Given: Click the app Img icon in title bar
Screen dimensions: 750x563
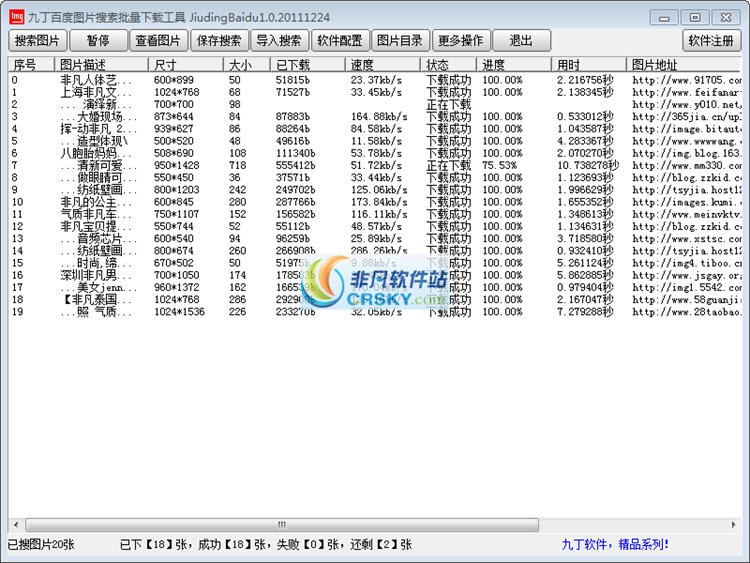Looking at the screenshot, I should (17, 17).
